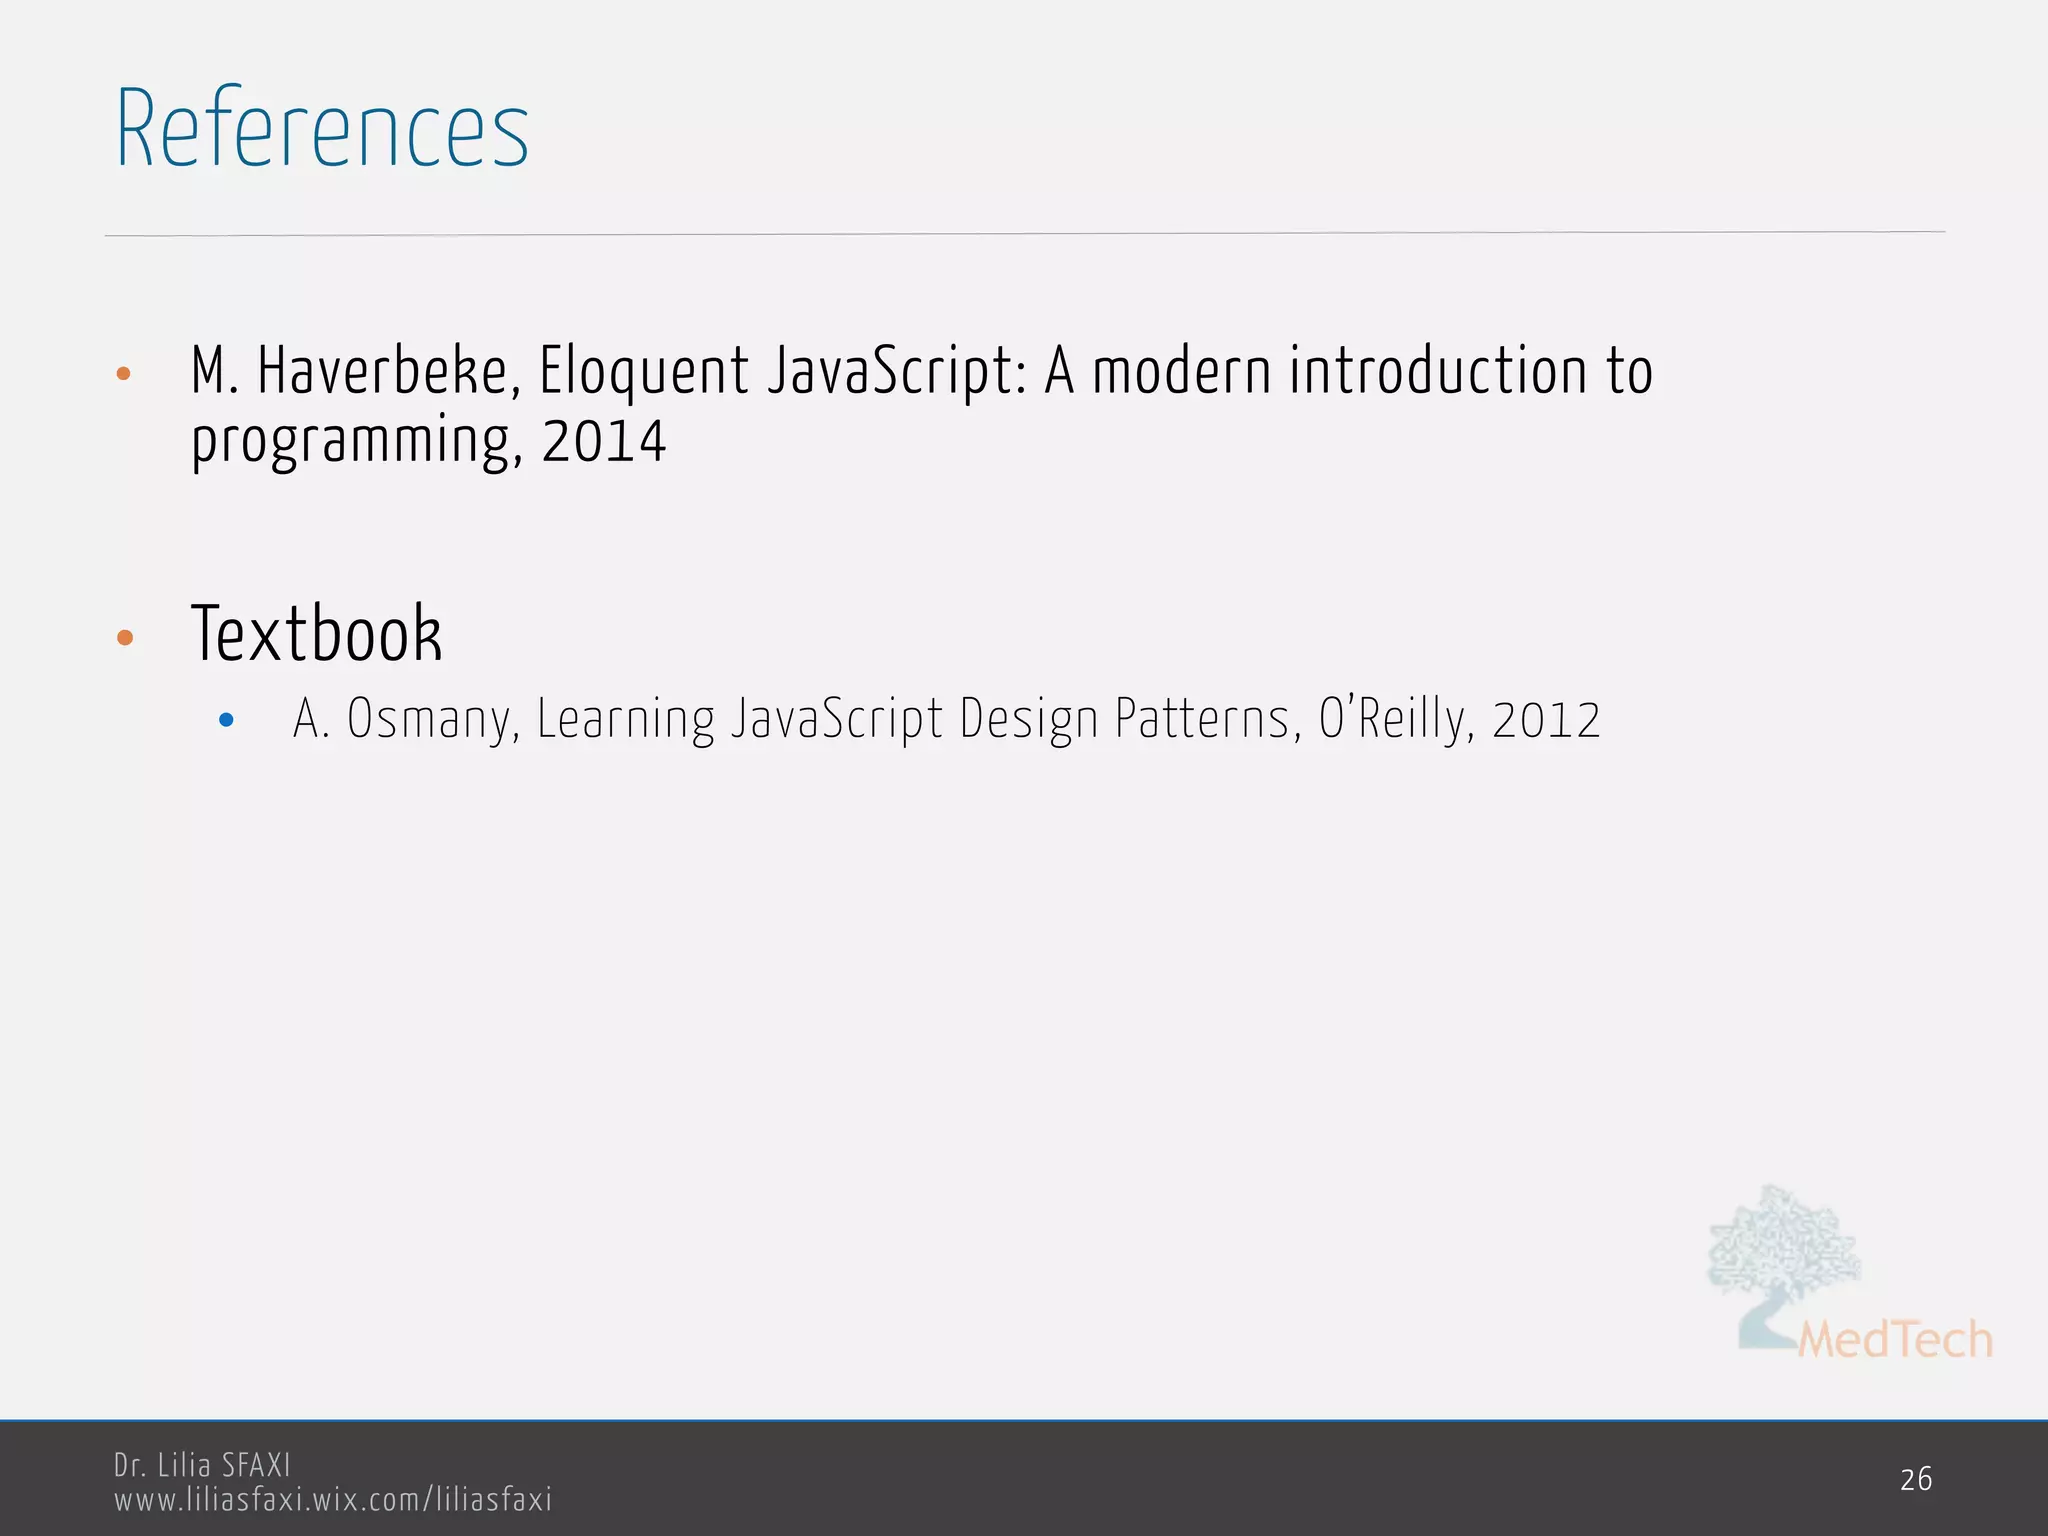Open the www.liliasfaxi.wix.com/liliasfaxi link
Screen dimensions: 2048x1536
[333, 1500]
